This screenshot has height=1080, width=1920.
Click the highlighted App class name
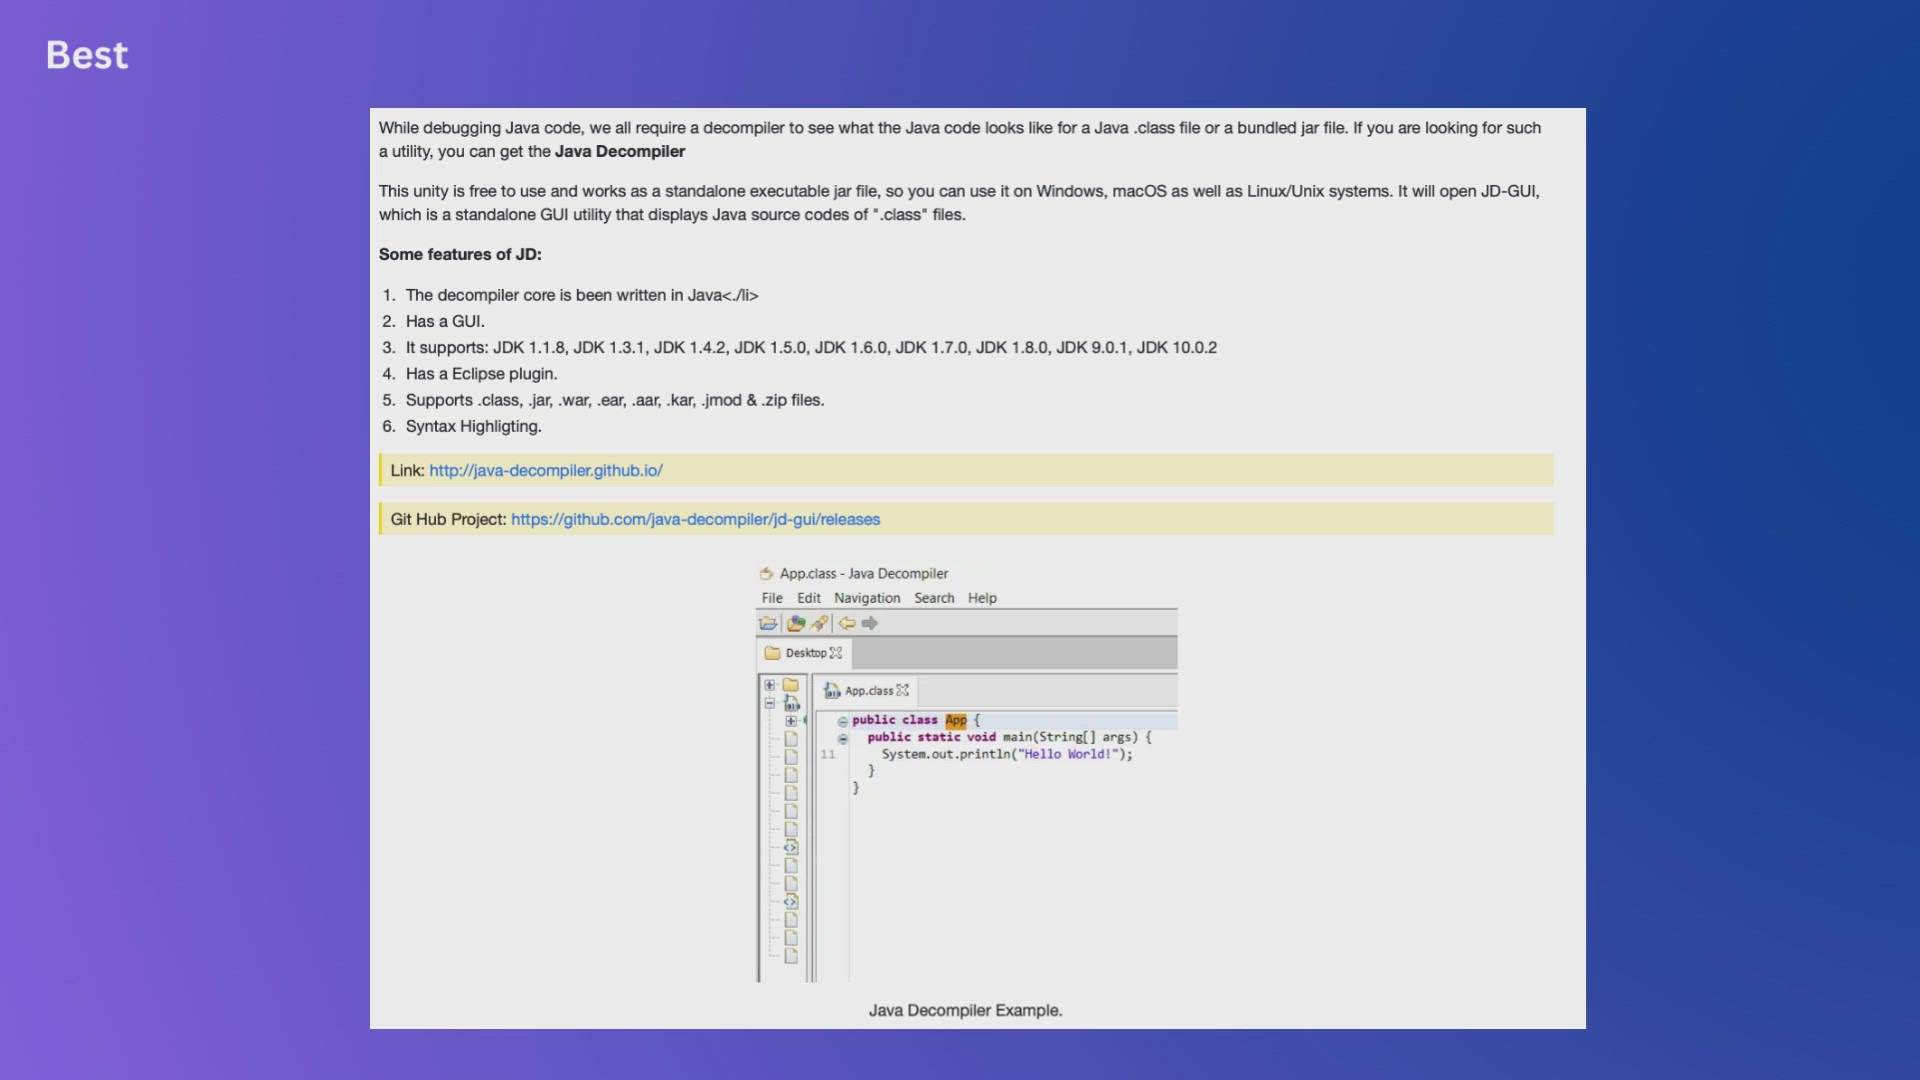(x=956, y=720)
